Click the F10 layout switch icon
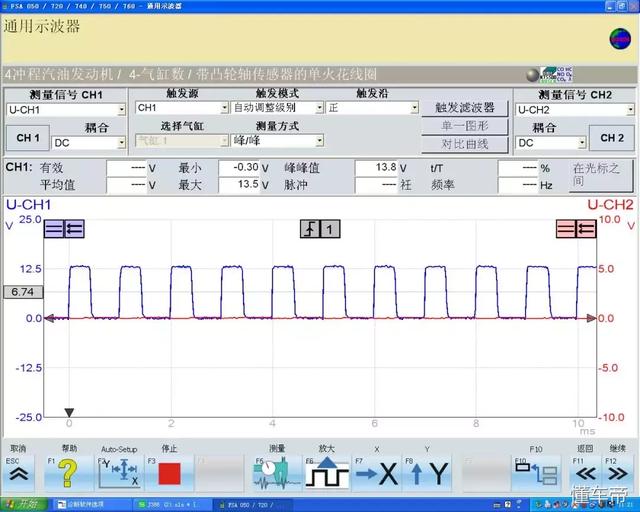The image size is (640, 512). click(536, 474)
